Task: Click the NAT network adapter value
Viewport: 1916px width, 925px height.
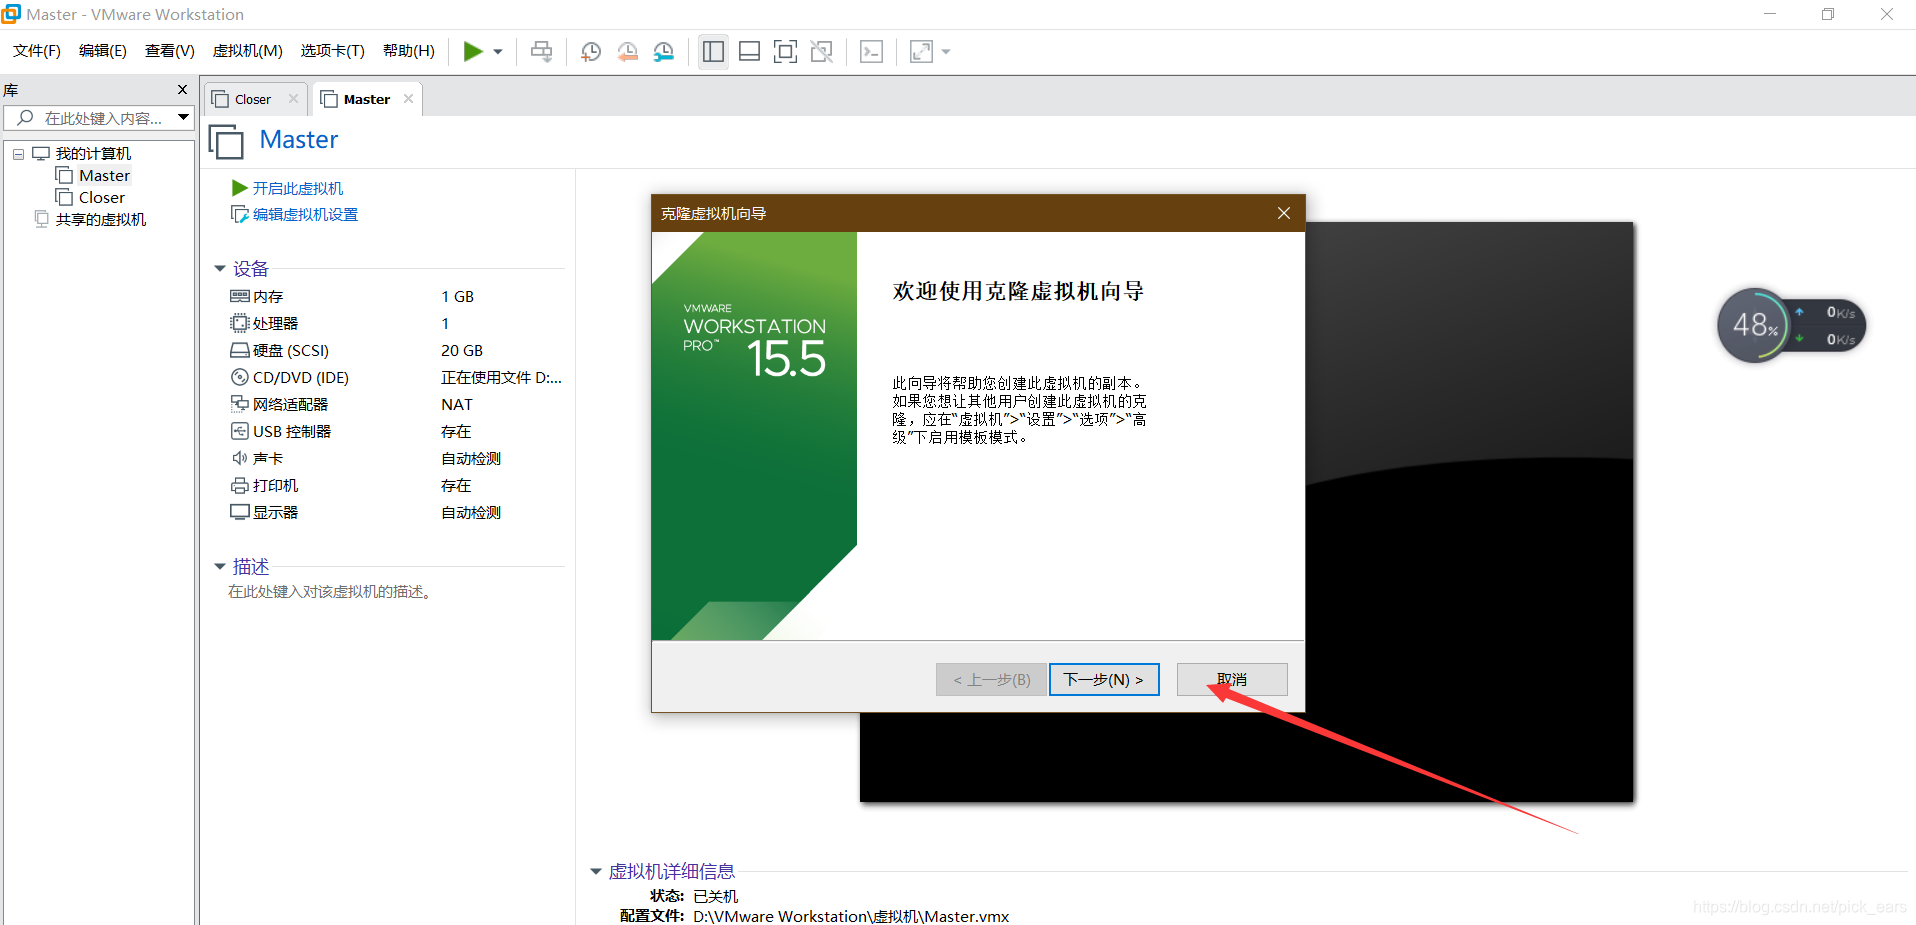Action: (x=457, y=404)
